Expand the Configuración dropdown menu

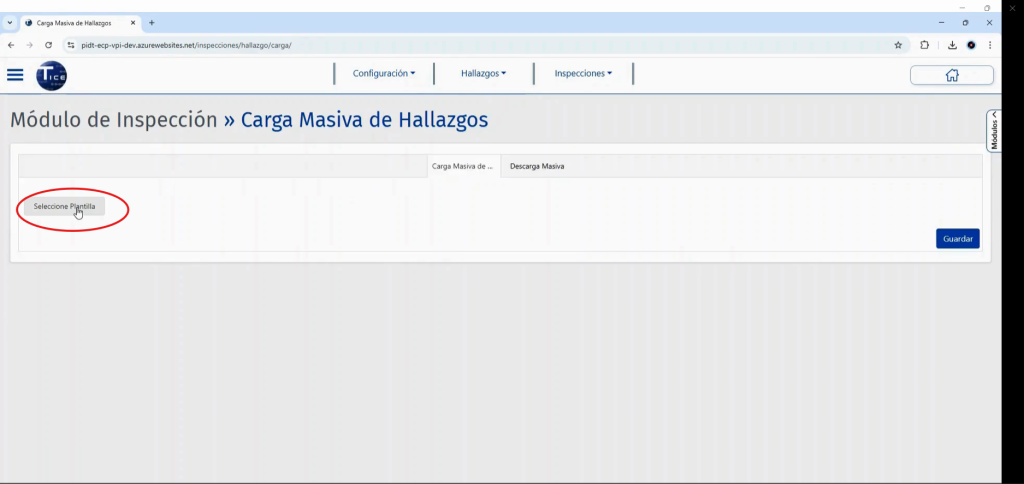pyautogui.click(x=384, y=73)
